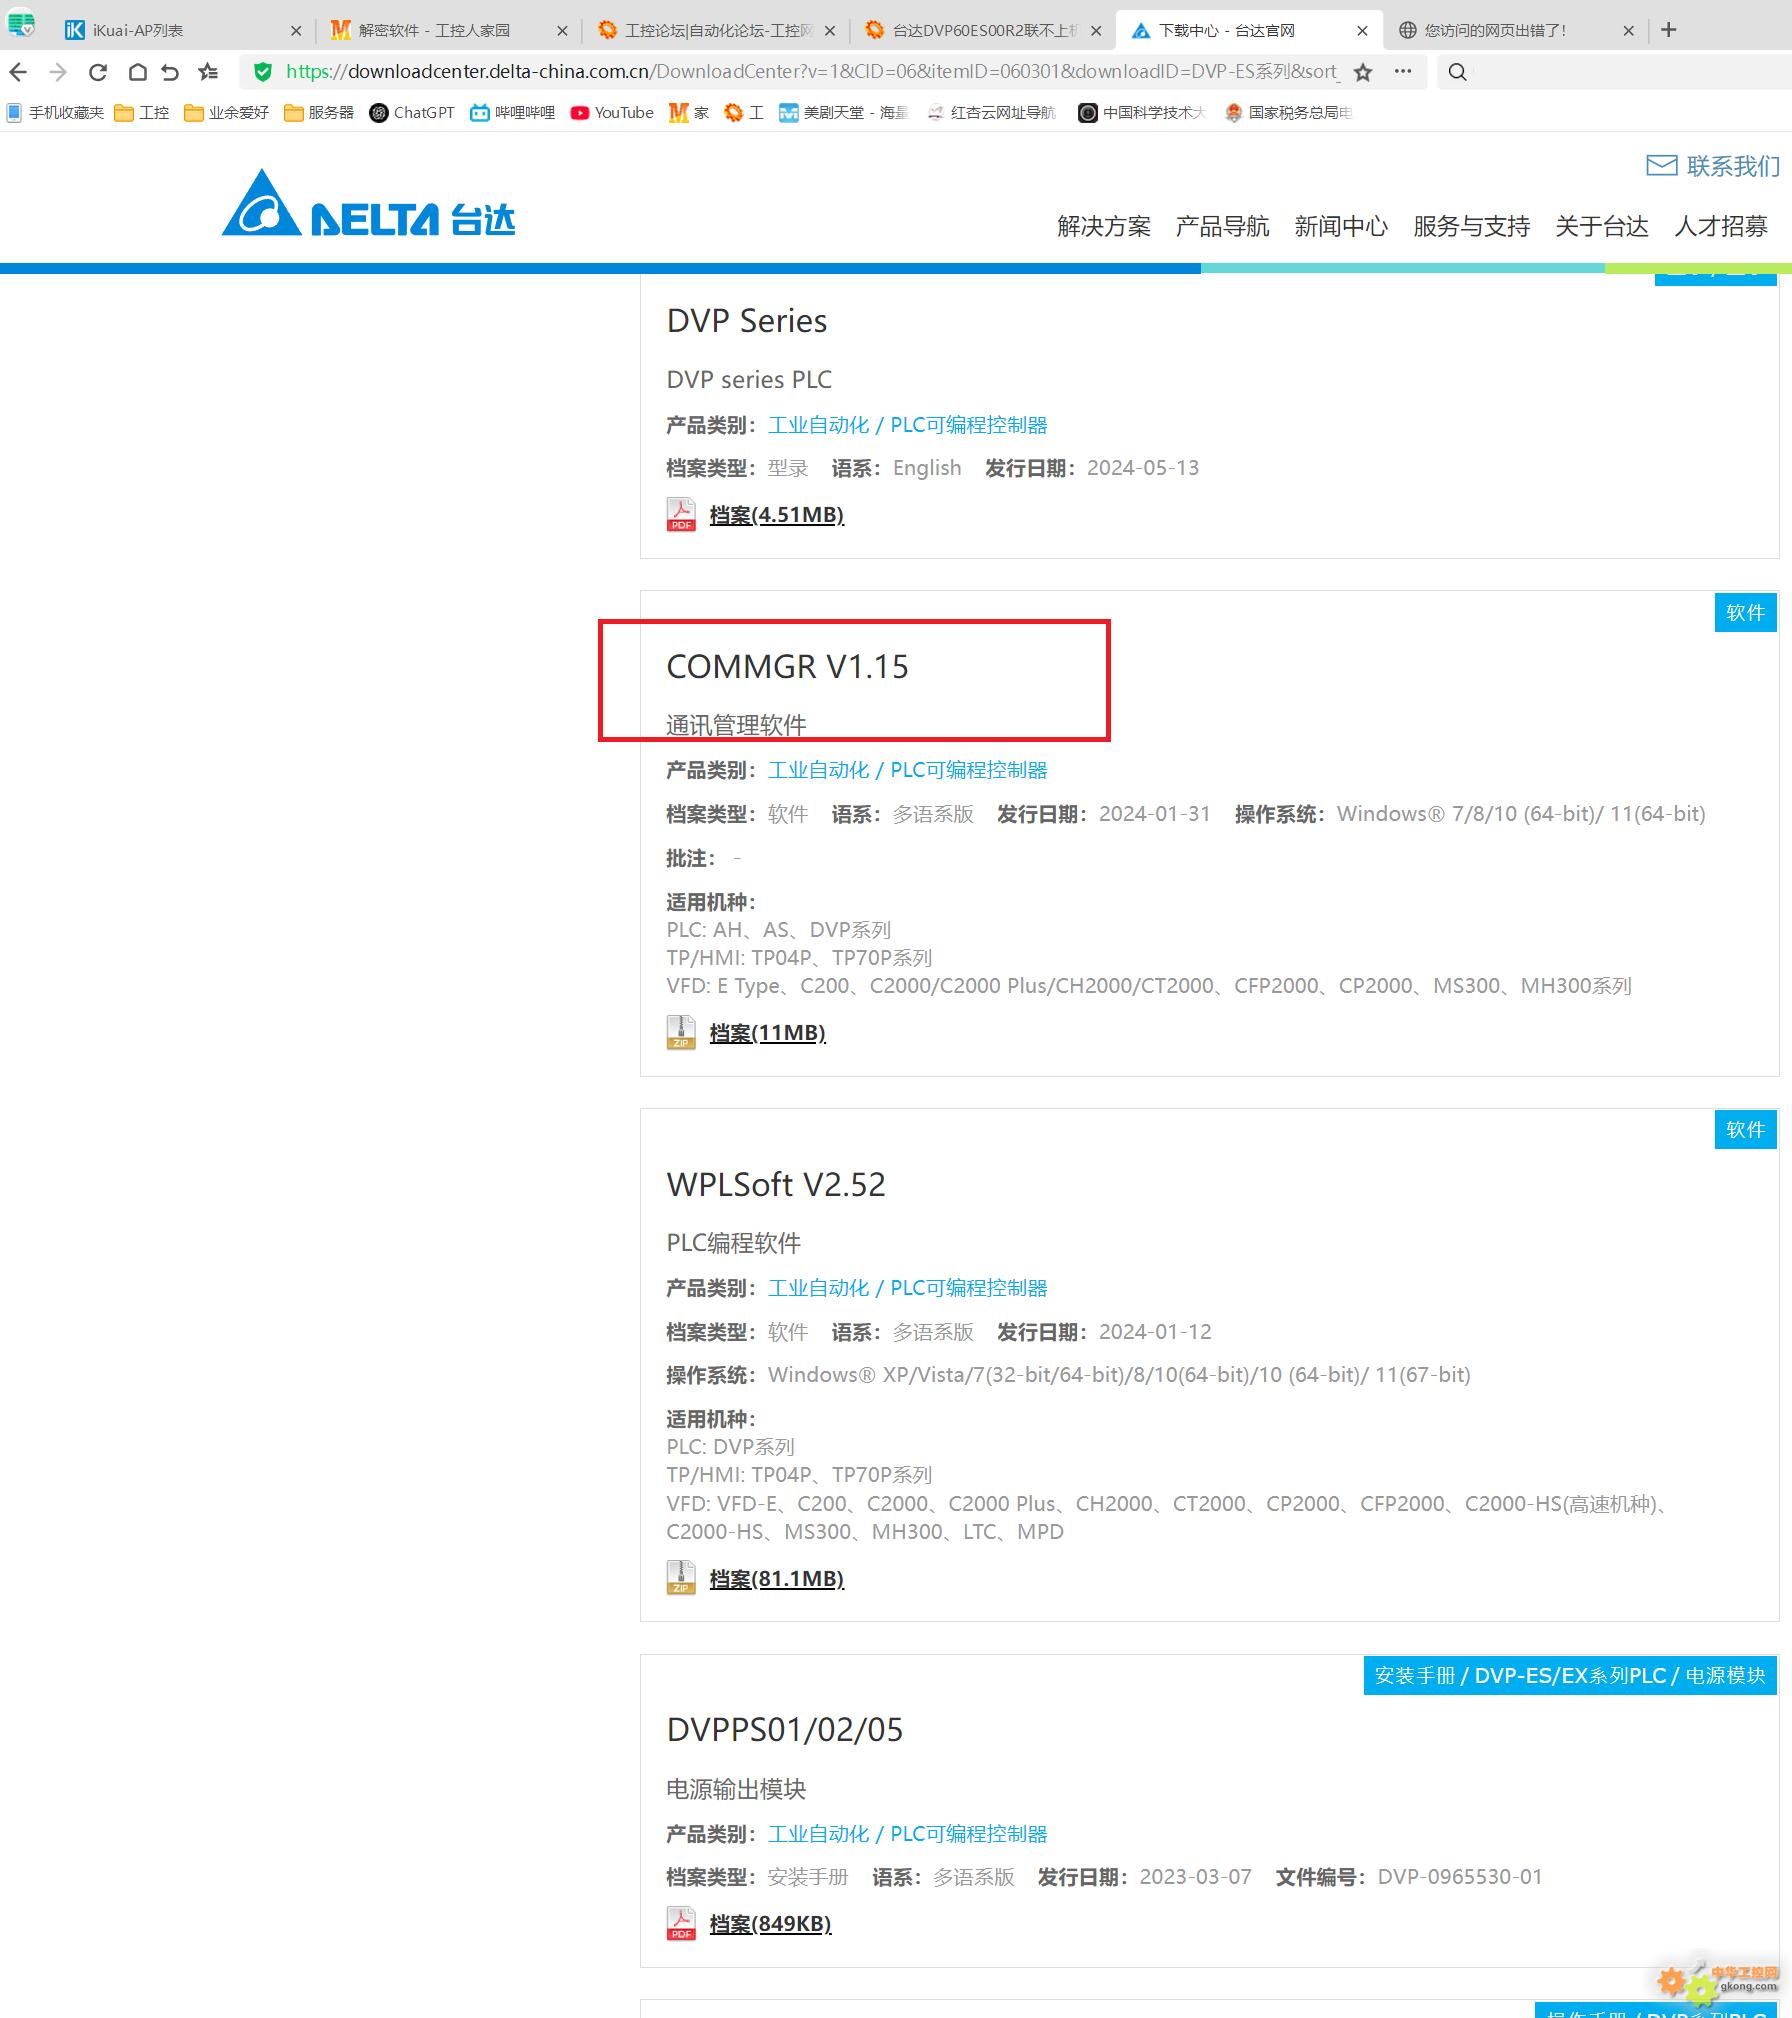1792x2018 pixels.
Task: Open the 哔哩哔哩 bookmark
Action: pos(513,113)
